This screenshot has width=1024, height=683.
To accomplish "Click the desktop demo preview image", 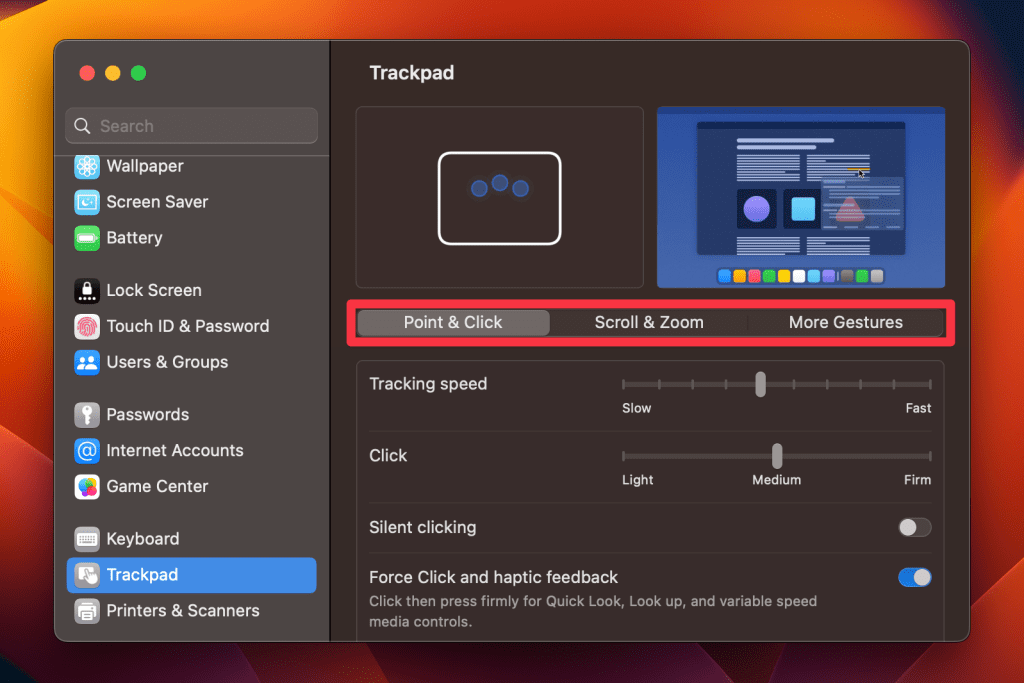I will (801, 197).
